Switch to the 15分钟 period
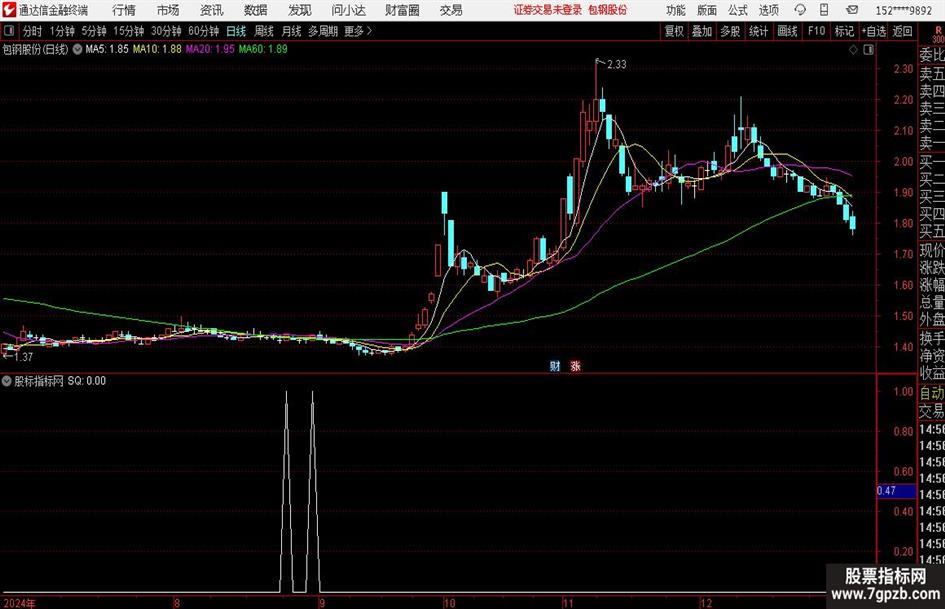The height and width of the screenshot is (609, 945). [128, 31]
